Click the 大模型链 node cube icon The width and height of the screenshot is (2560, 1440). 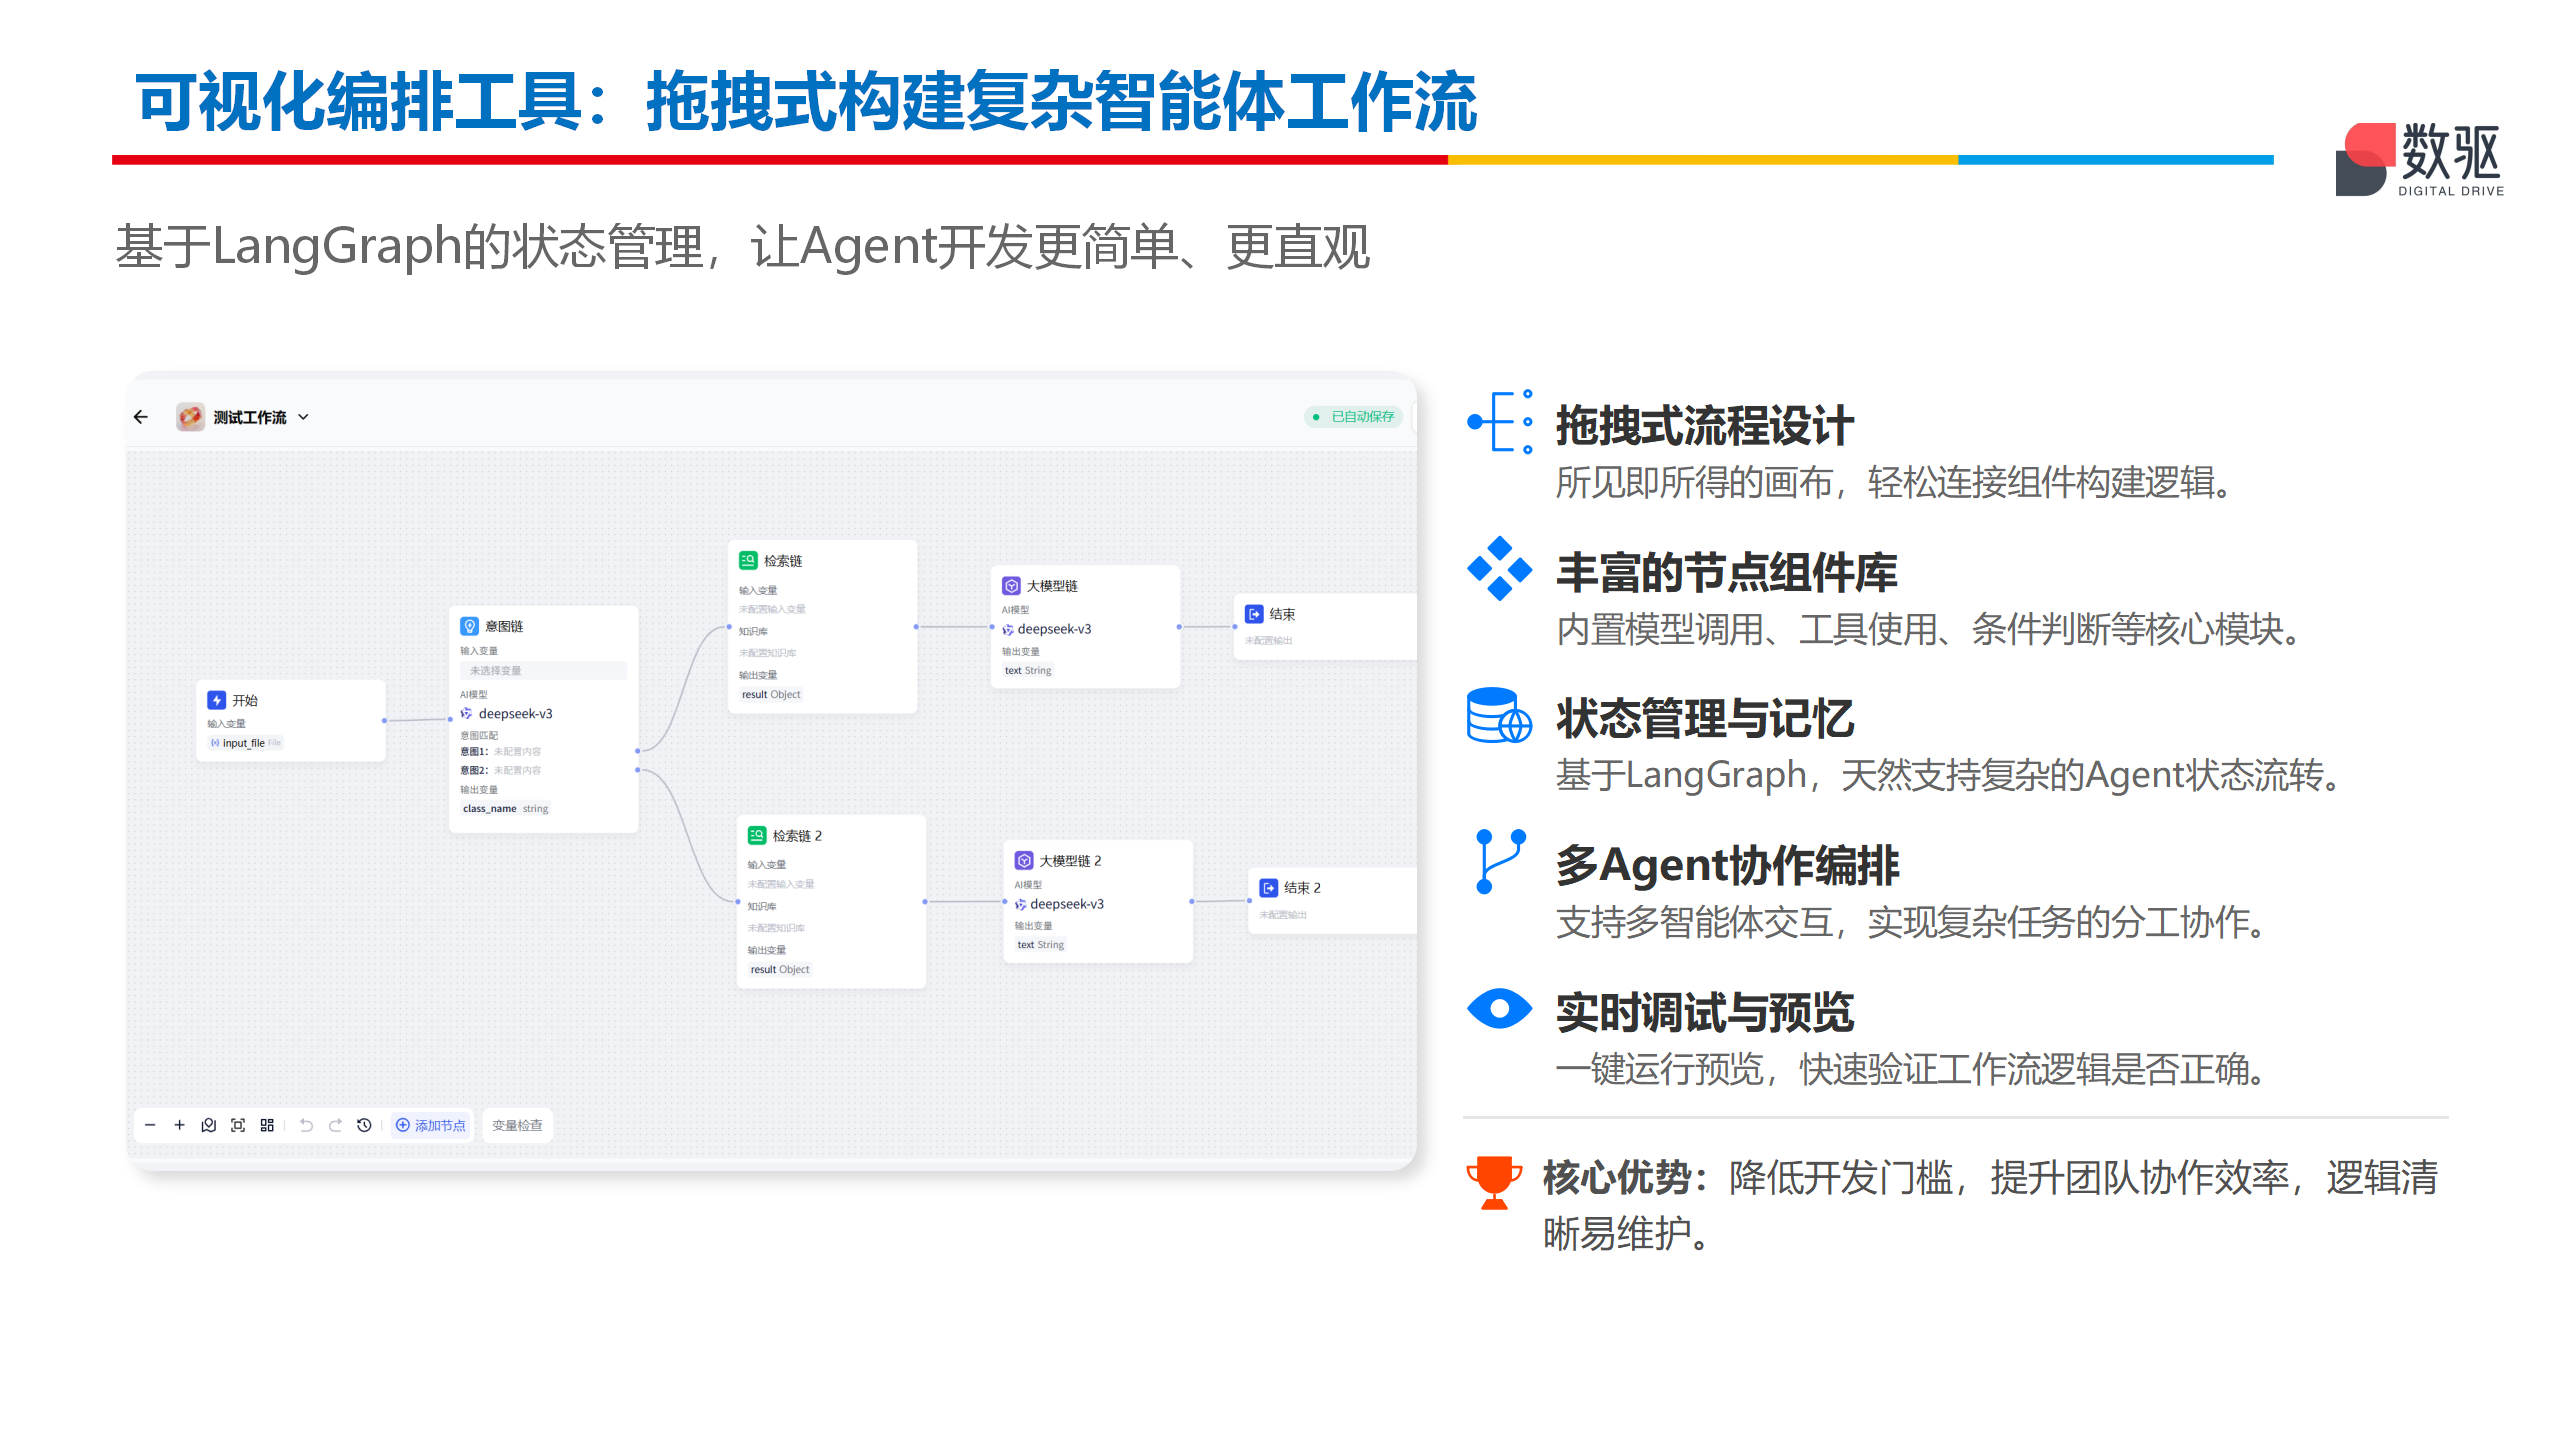pos(1011,586)
